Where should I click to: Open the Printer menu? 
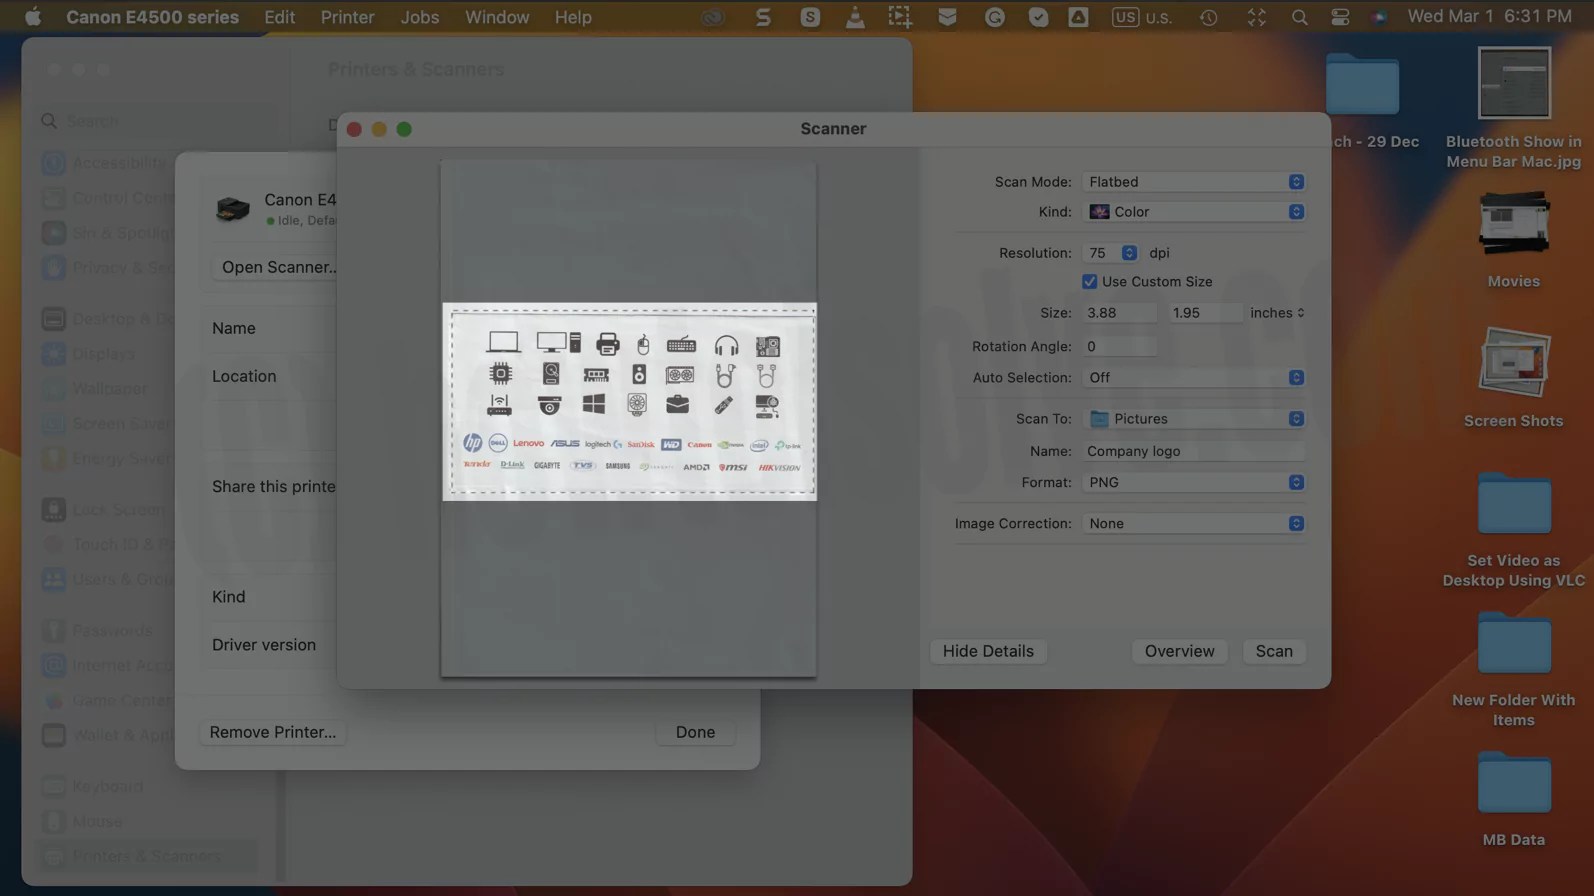pos(347,17)
